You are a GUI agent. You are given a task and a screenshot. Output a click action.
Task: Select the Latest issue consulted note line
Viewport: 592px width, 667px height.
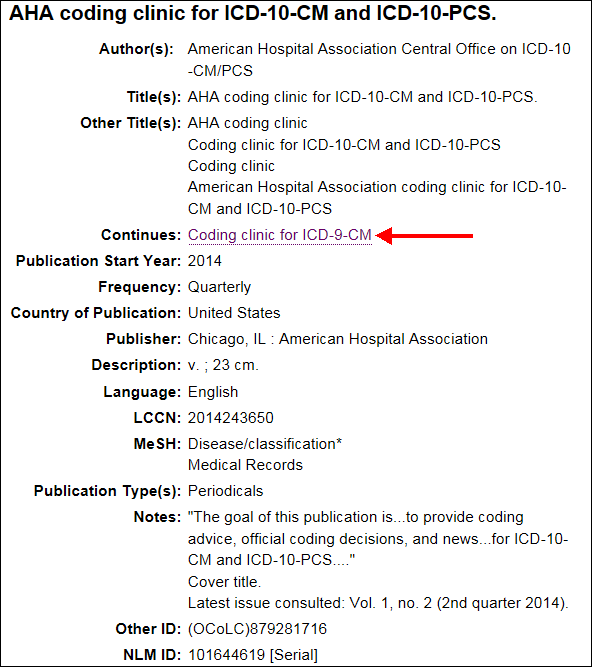[x=378, y=603]
